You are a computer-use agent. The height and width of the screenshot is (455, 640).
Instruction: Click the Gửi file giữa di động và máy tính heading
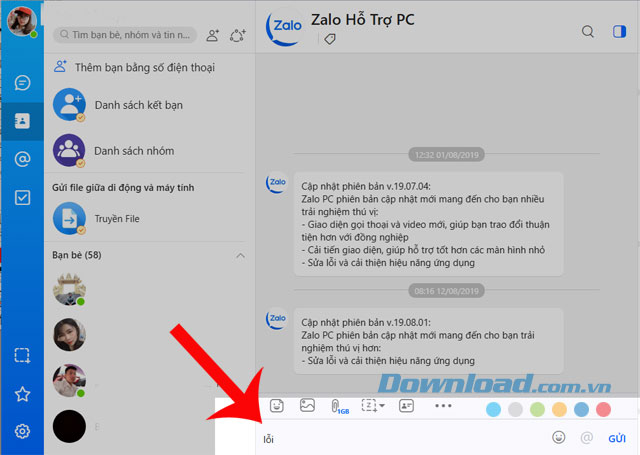[x=123, y=188]
